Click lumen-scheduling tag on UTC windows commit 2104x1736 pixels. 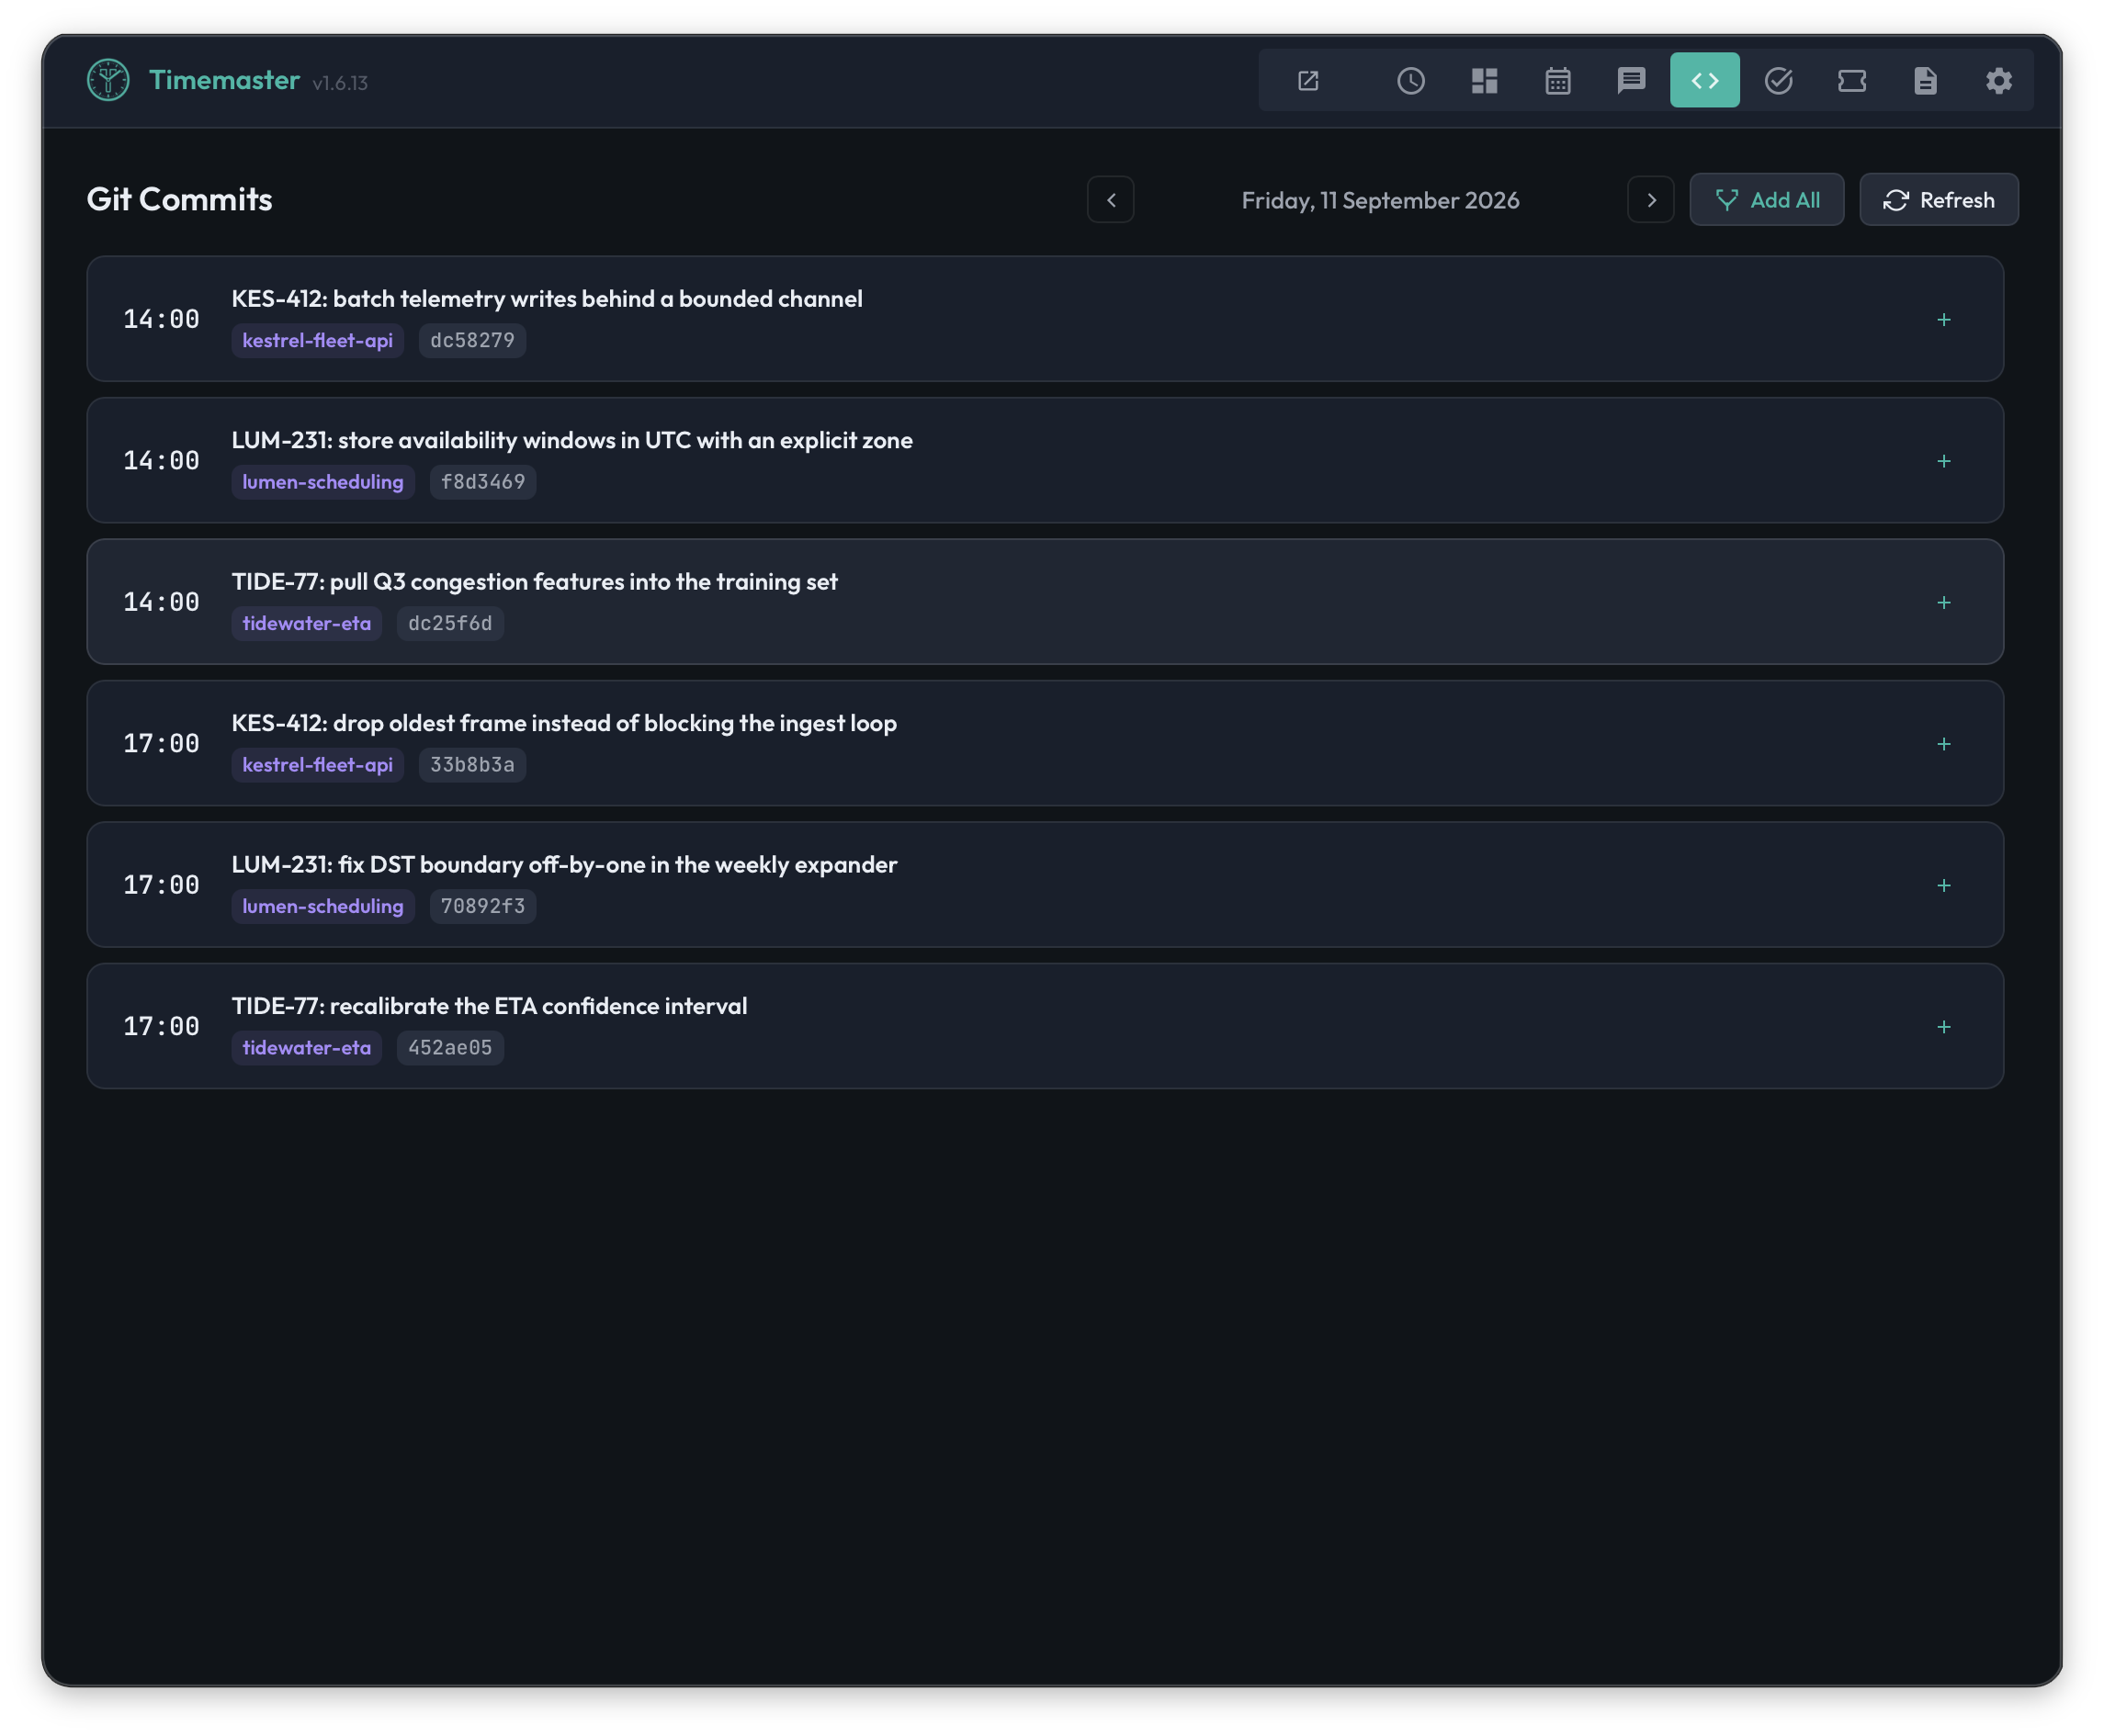point(323,482)
